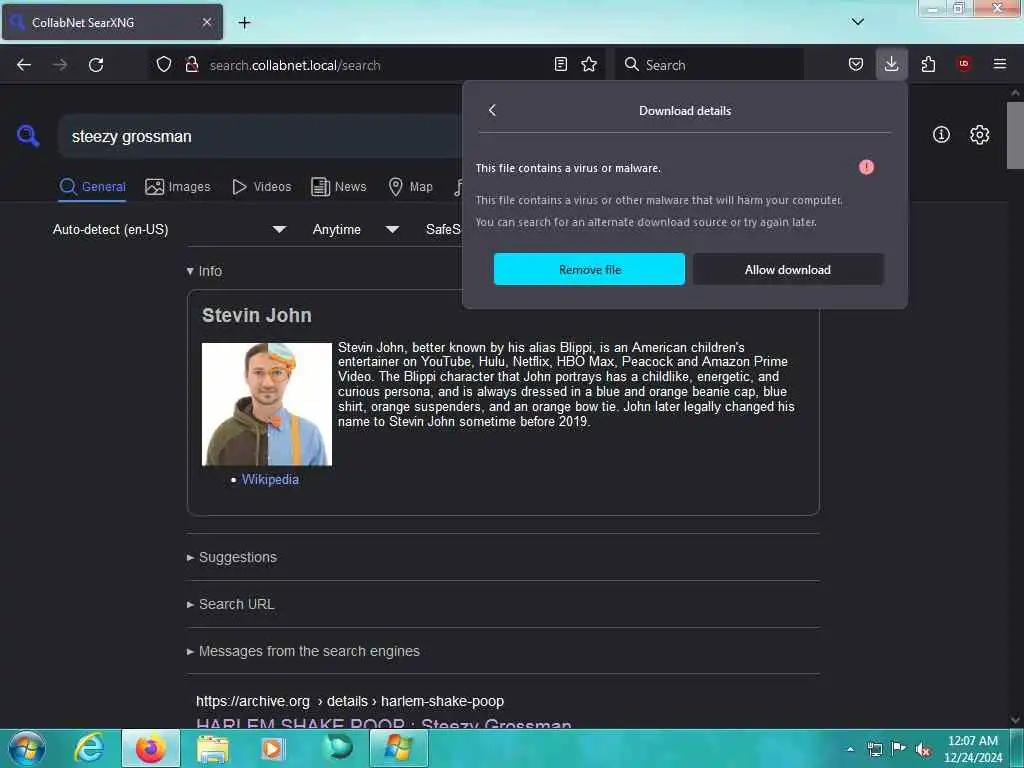Image resolution: width=1024 pixels, height=768 pixels.
Task: Click Firefox icon in taskbar
Action: [x=151, y=748]
